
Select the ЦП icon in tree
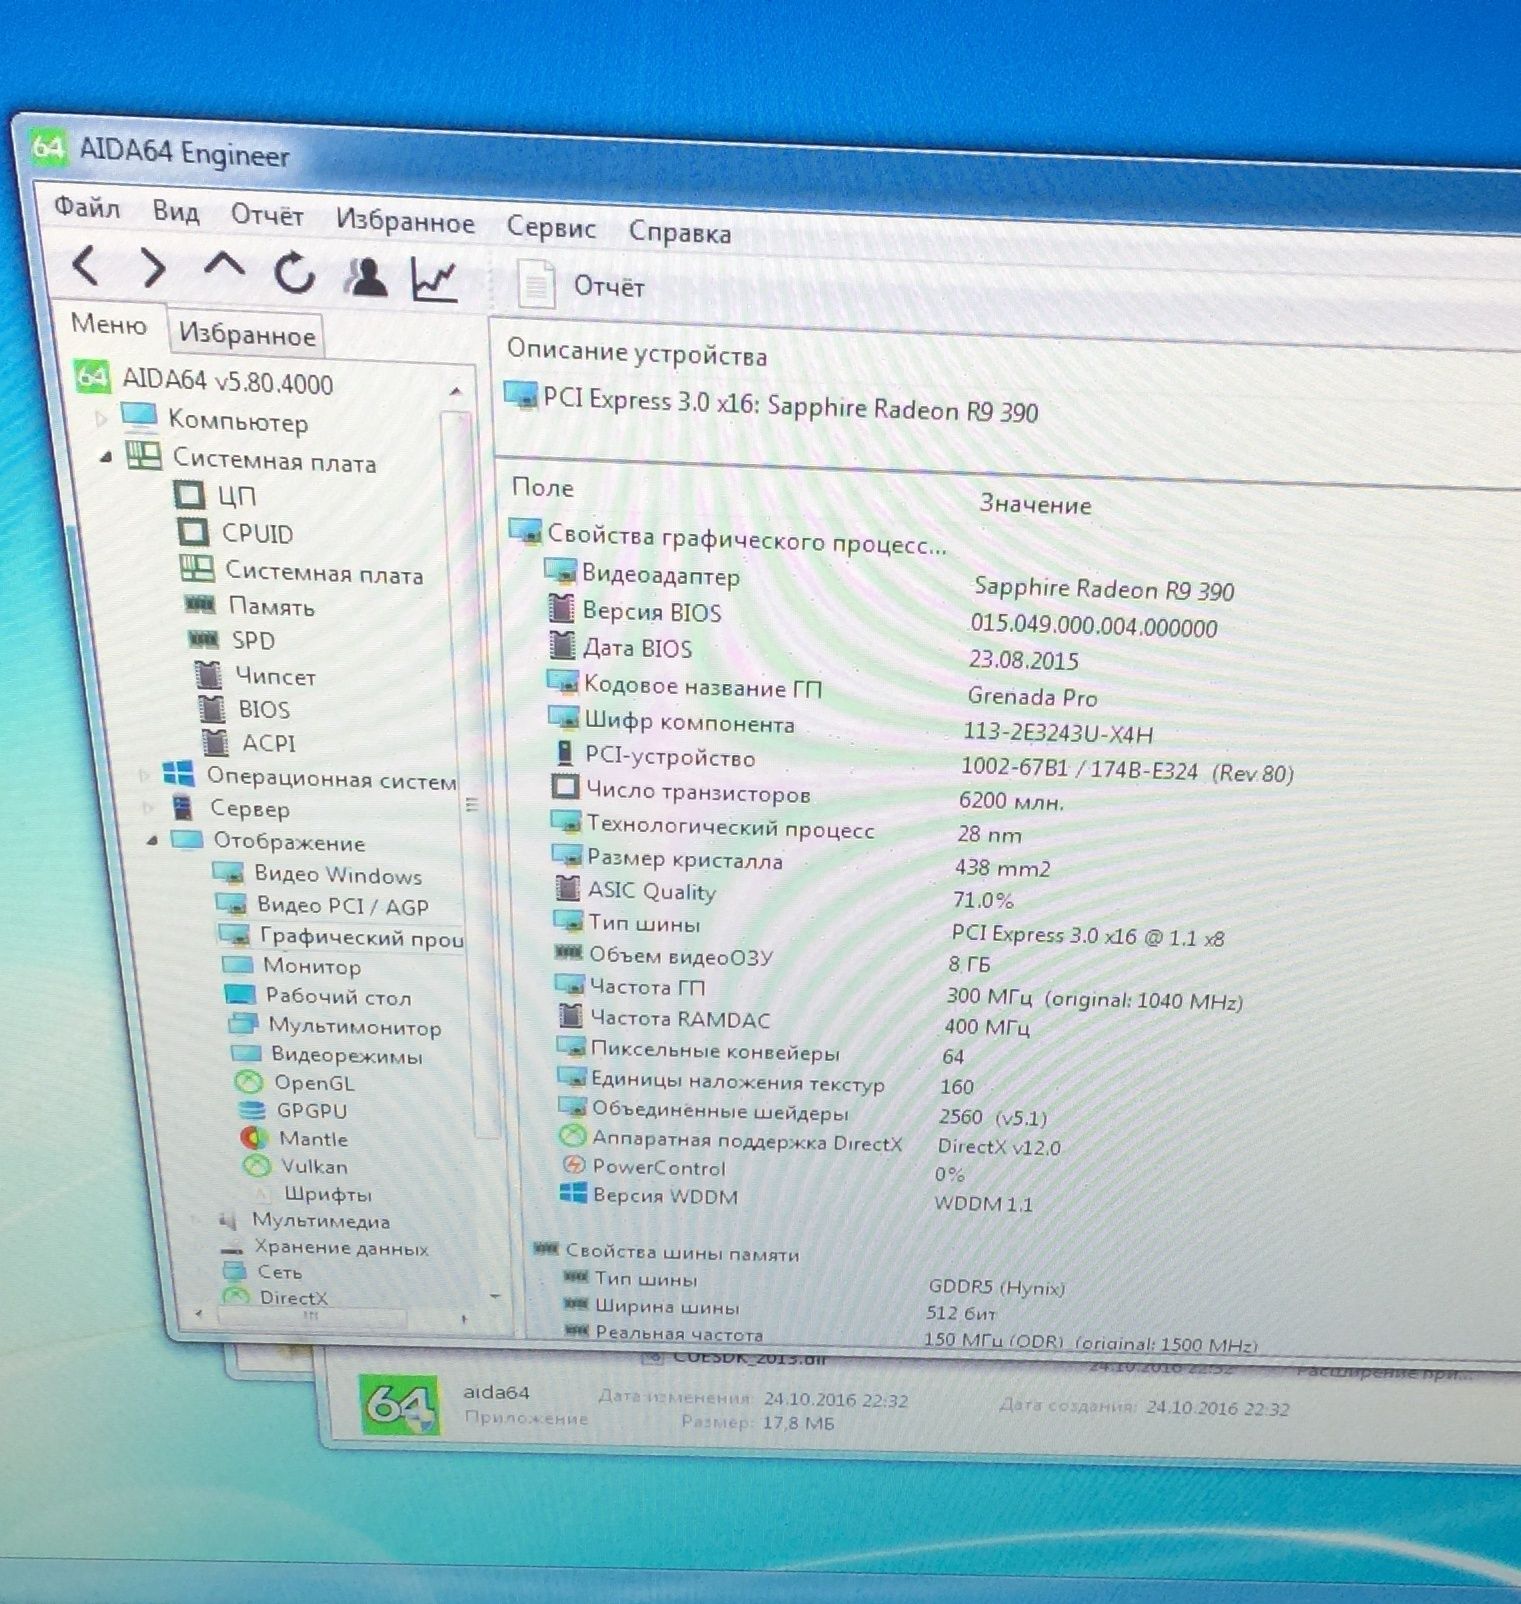point(189,494)
